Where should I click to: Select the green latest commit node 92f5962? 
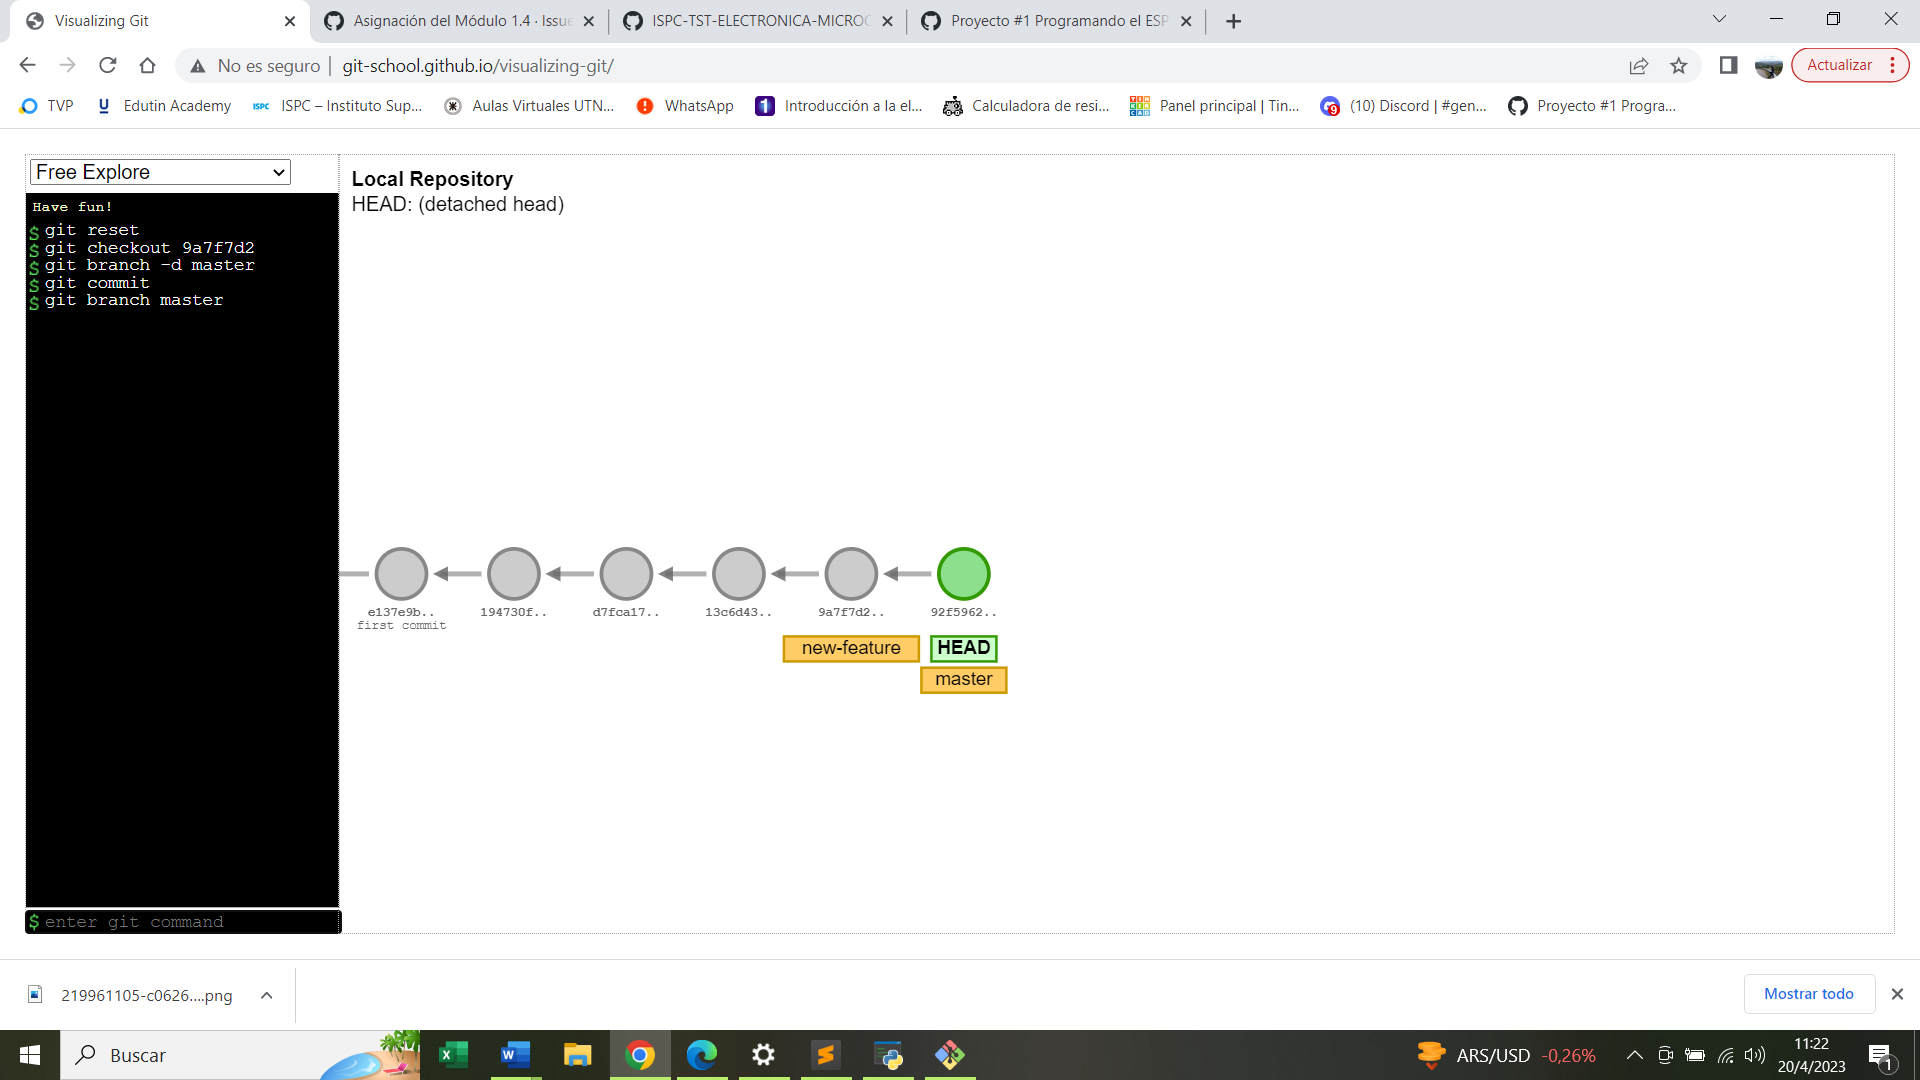pos(962,573)
